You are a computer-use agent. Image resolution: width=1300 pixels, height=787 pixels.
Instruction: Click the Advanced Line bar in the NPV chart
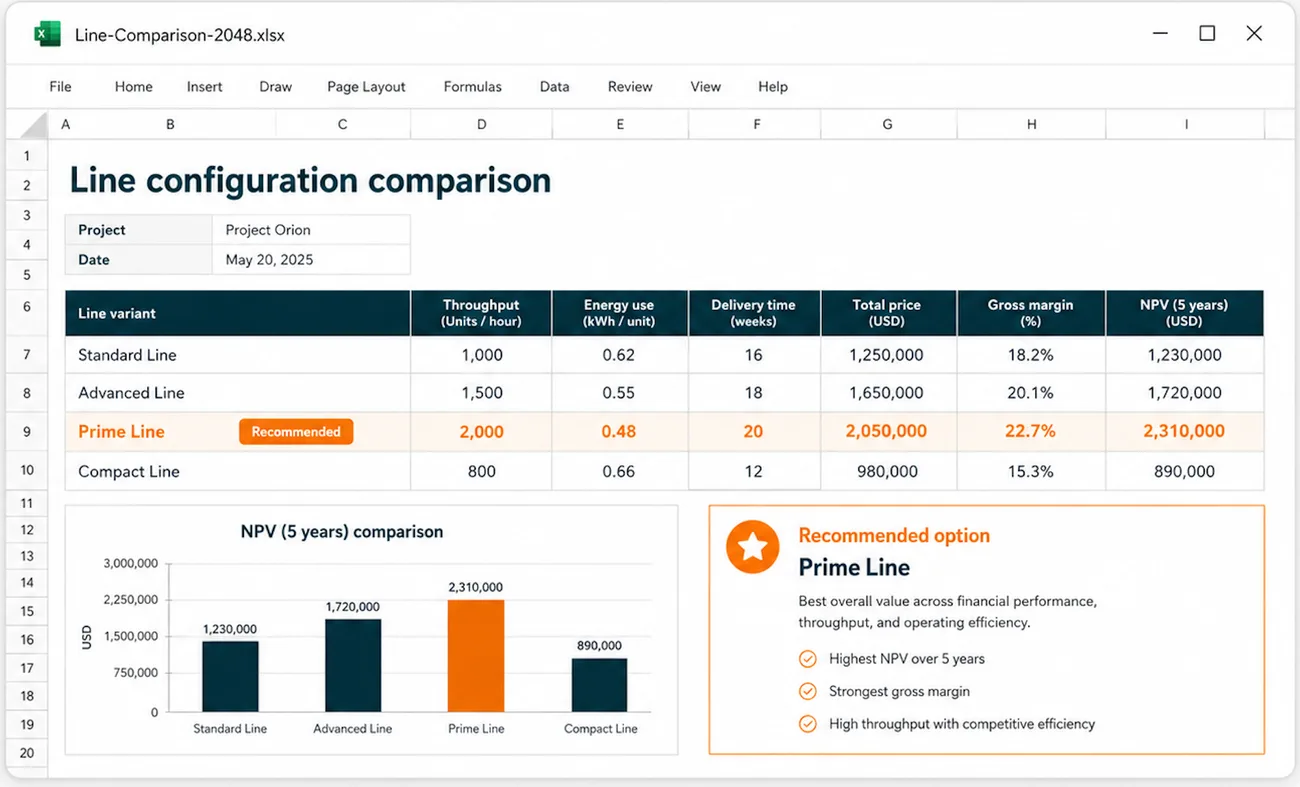(353, 666)
